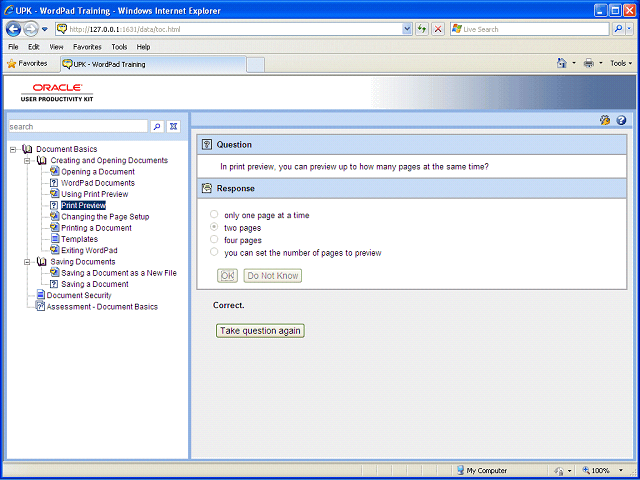Click the Do Not Know button
The height and width of the screenshot is (480, 640).
pos(273,276)
